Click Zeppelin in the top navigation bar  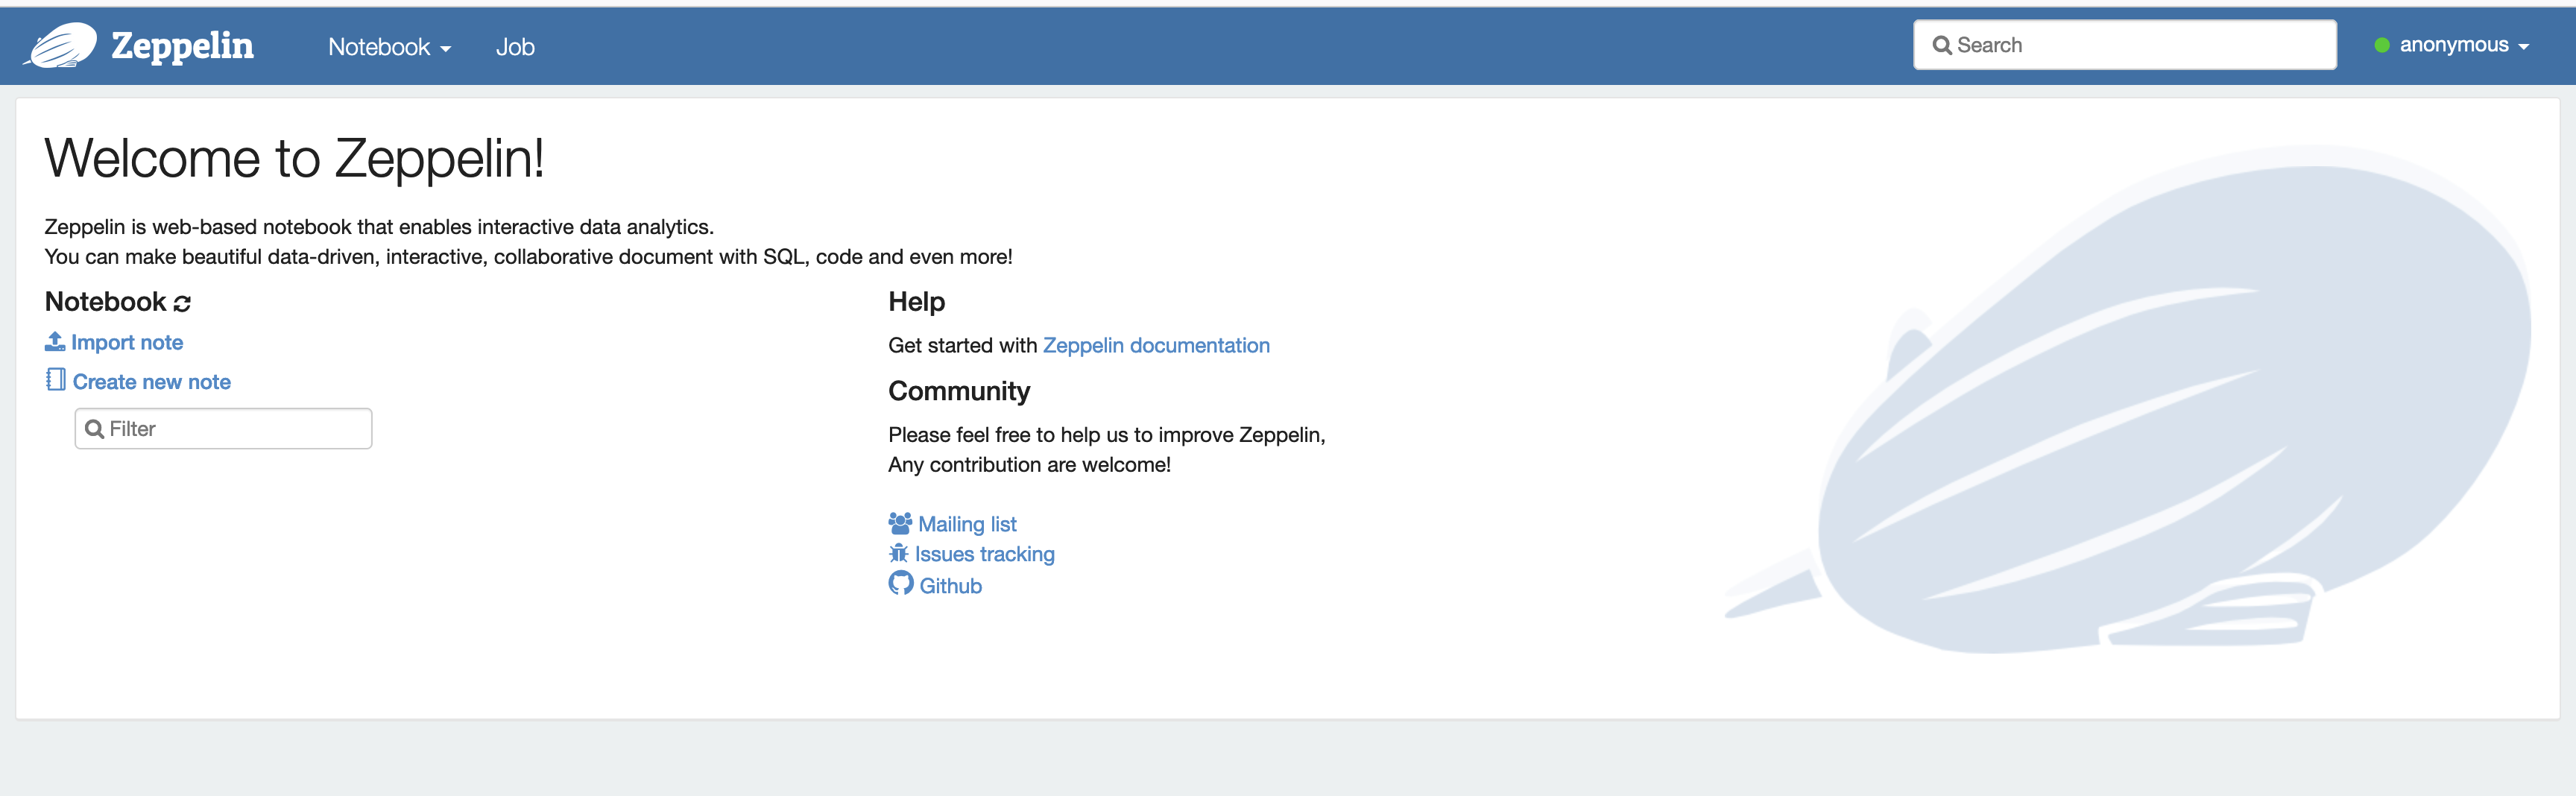(183, 45)
